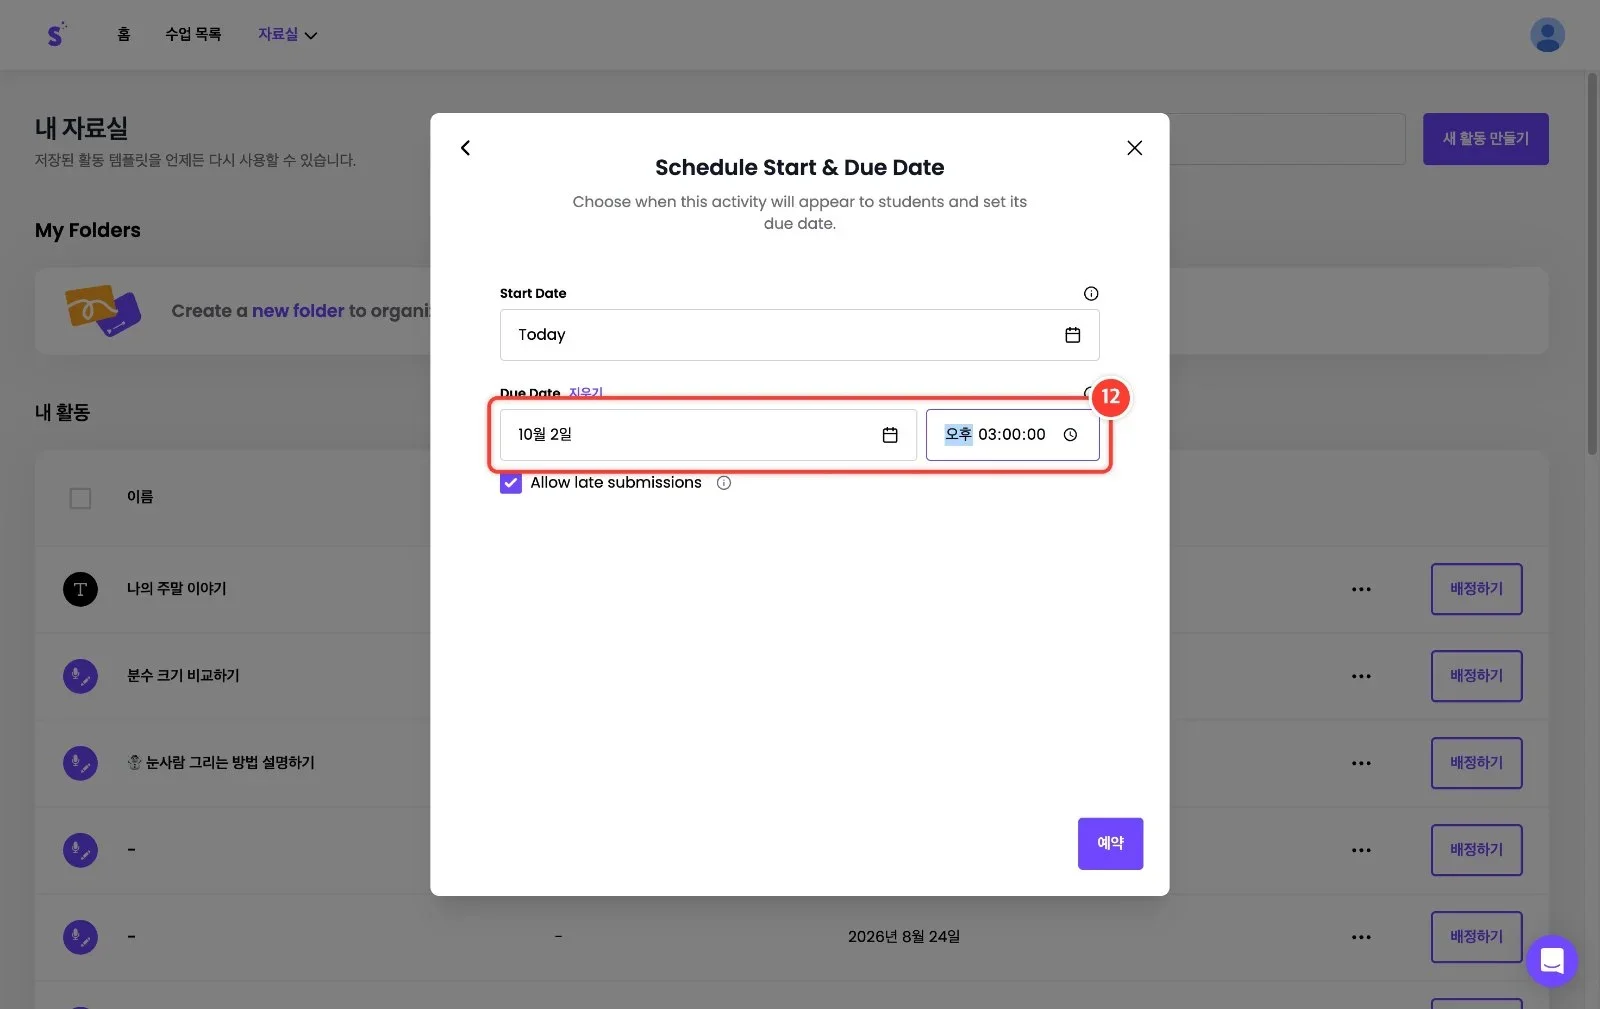Open the S logo home icon
This screenshot has height=1009, width=1600.
(x=57, y=35)
